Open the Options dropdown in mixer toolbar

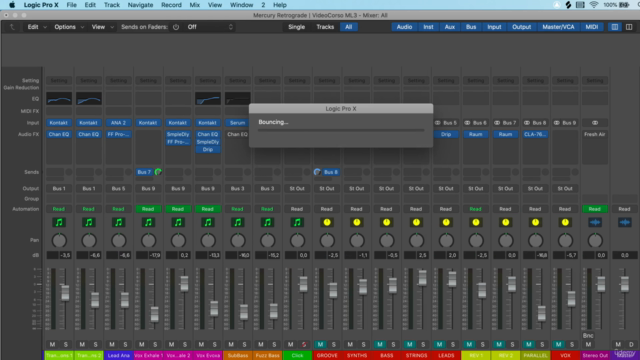(x=69, y=27)
